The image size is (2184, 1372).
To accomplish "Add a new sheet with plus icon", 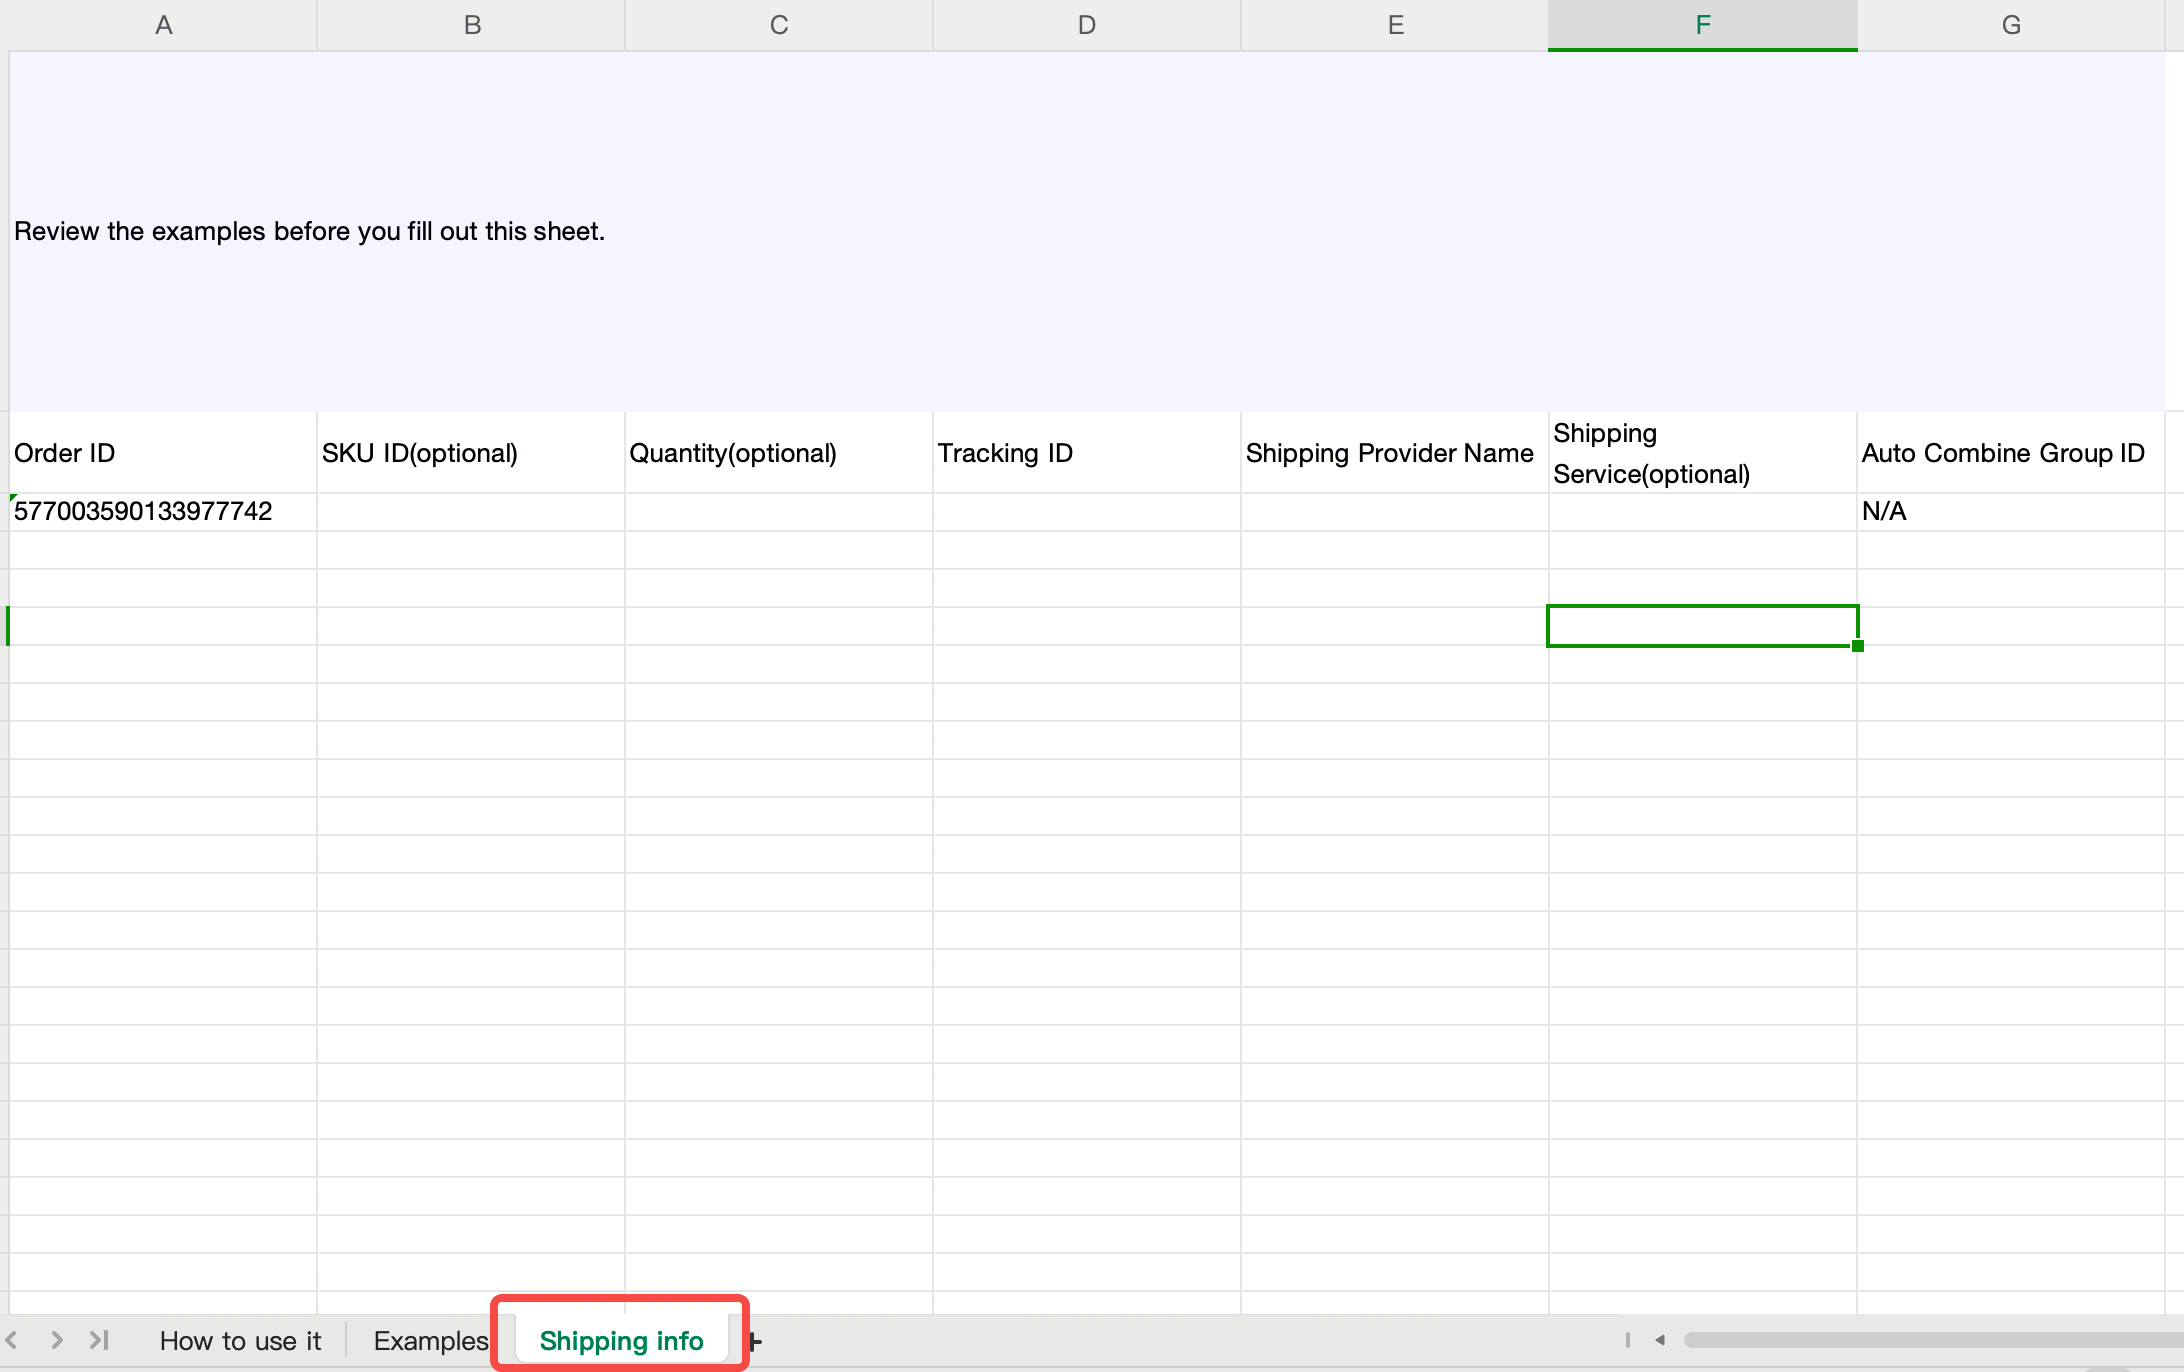I will (x=756, y=1341).
